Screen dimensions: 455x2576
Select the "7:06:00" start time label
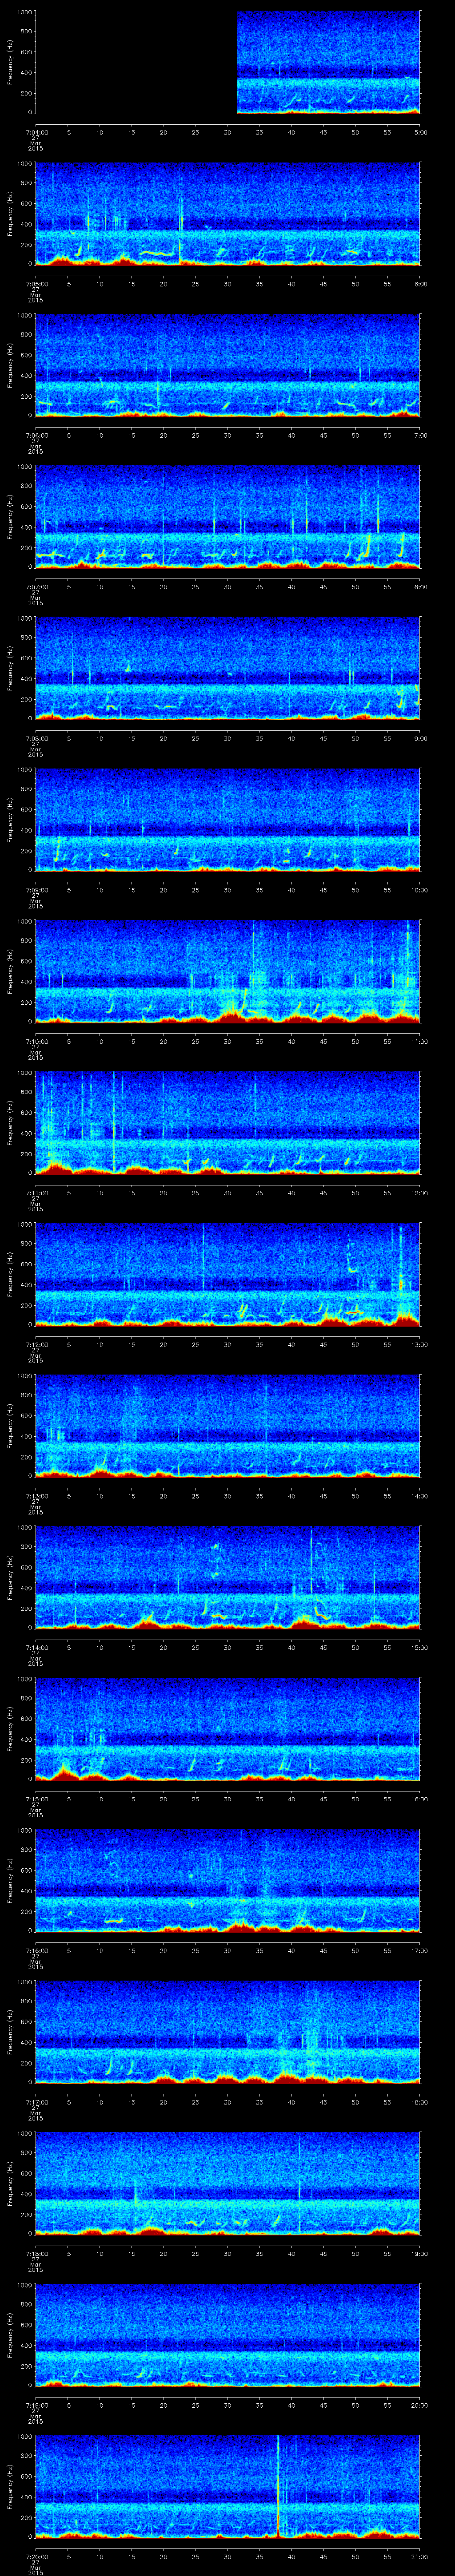pos(36,435)
